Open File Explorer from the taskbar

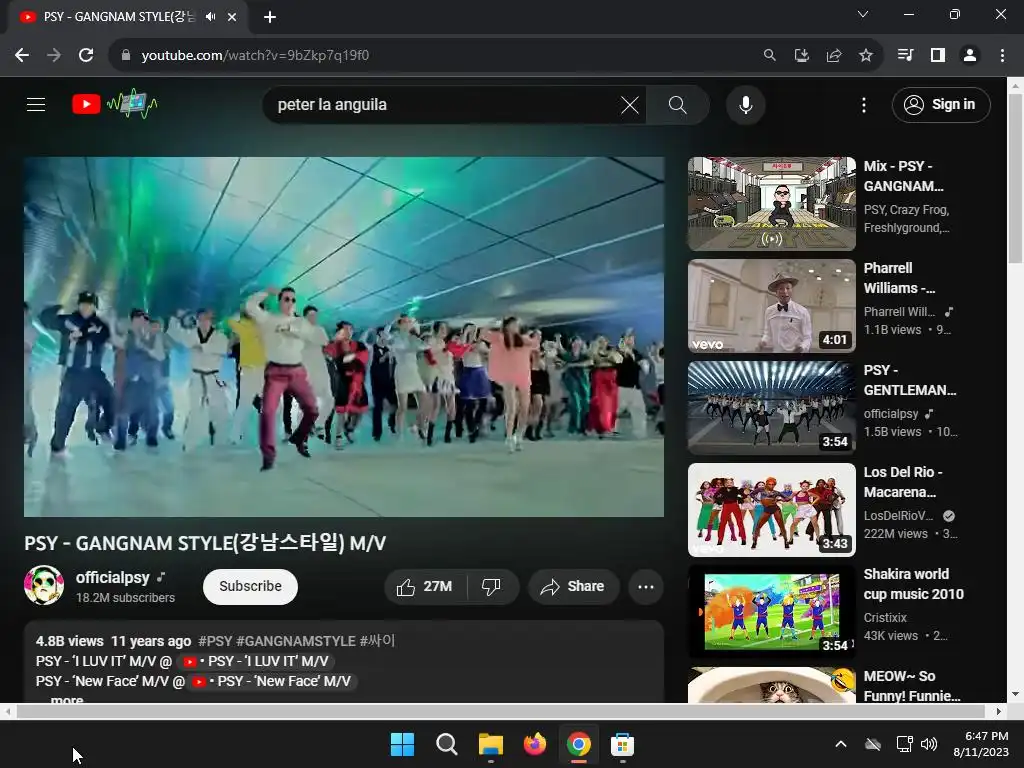[490, 744]
